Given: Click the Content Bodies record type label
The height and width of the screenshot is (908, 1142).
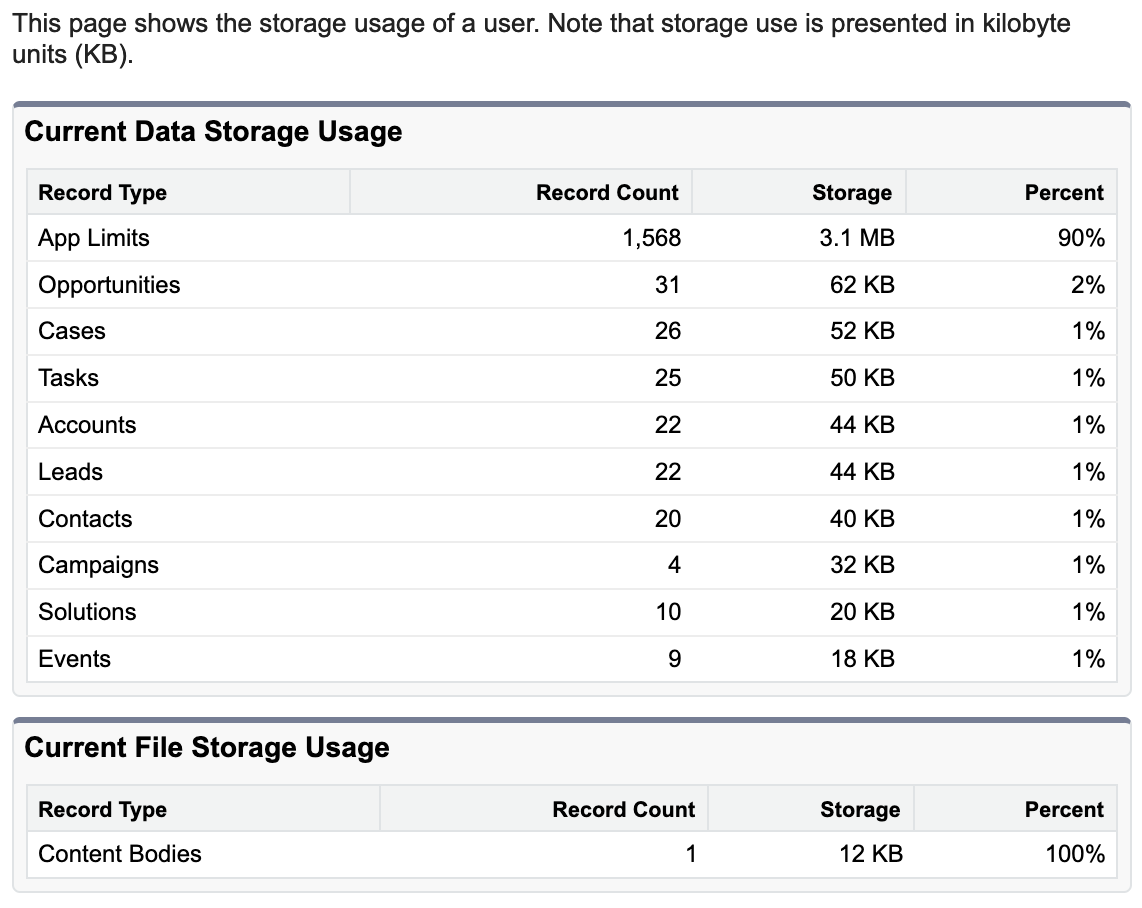Looking at the screenshot, I should [120, 854].
